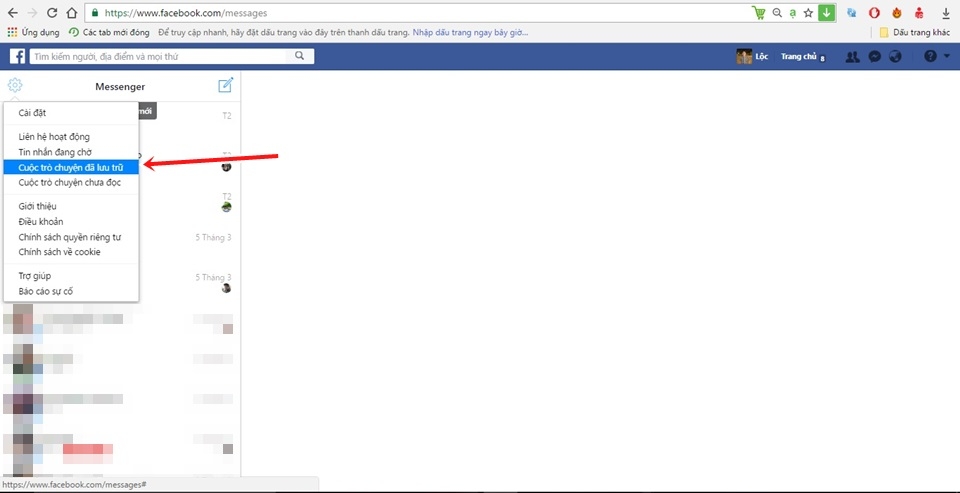Select 'Điều khoản' menu item
Image resolution: width=960 pixels, height=493 pixels.
click(71, 222)
